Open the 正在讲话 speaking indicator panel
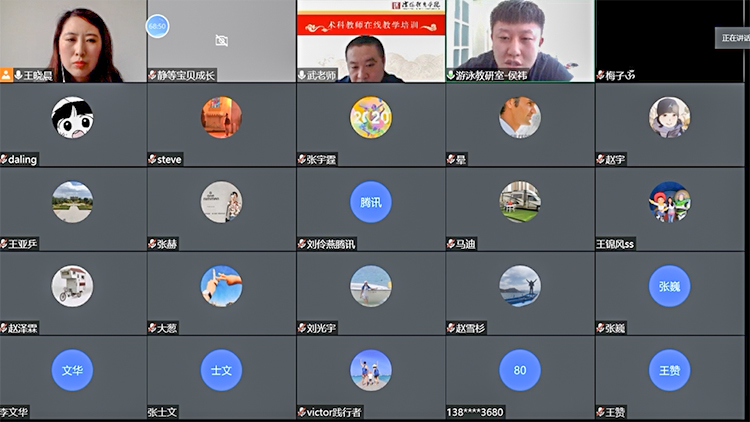Image resolution: width=750 pixels, height=422 pixels. point(733,38)
